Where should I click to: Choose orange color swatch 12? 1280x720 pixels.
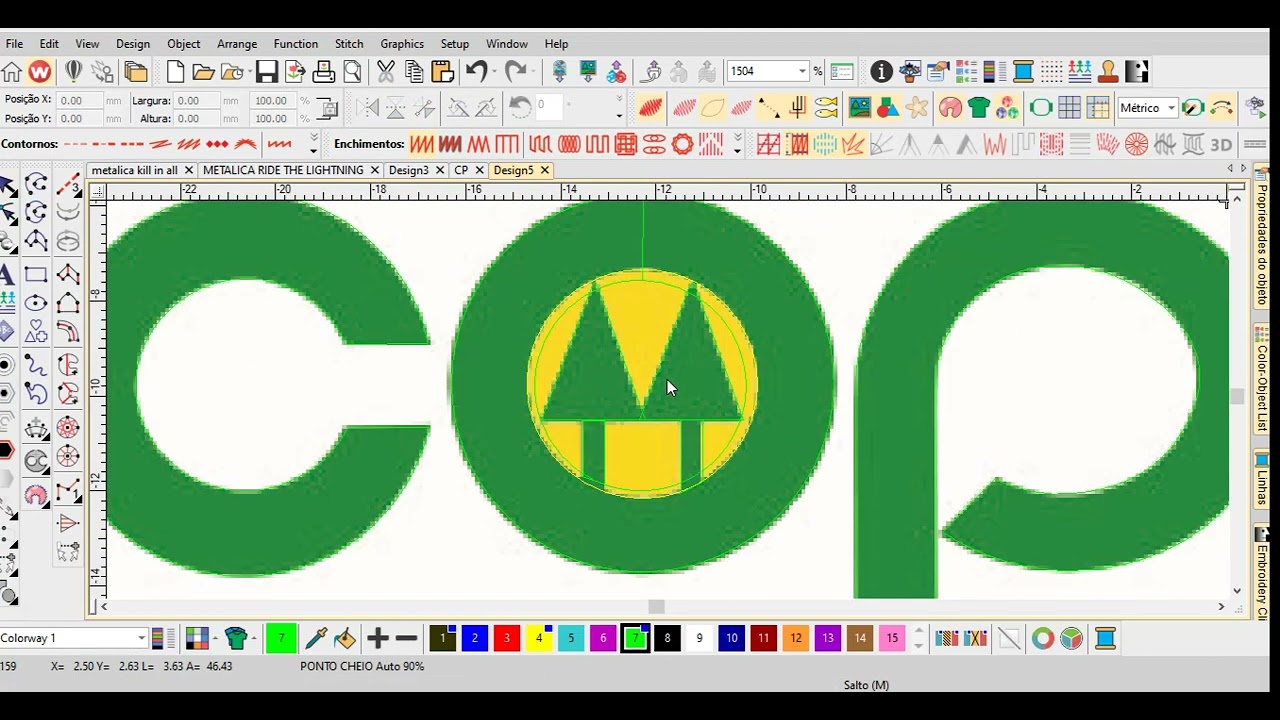[796, 638]
